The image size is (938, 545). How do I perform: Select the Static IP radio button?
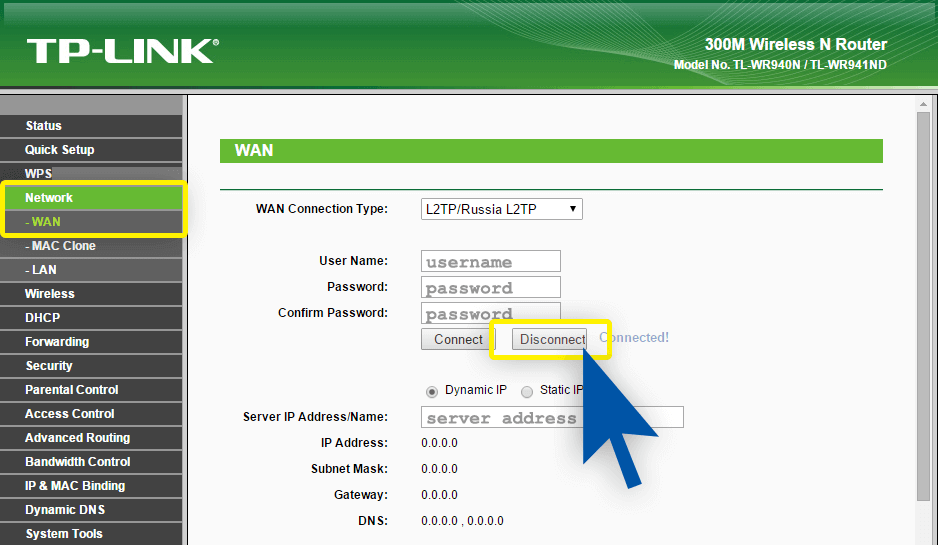[527, 392]
